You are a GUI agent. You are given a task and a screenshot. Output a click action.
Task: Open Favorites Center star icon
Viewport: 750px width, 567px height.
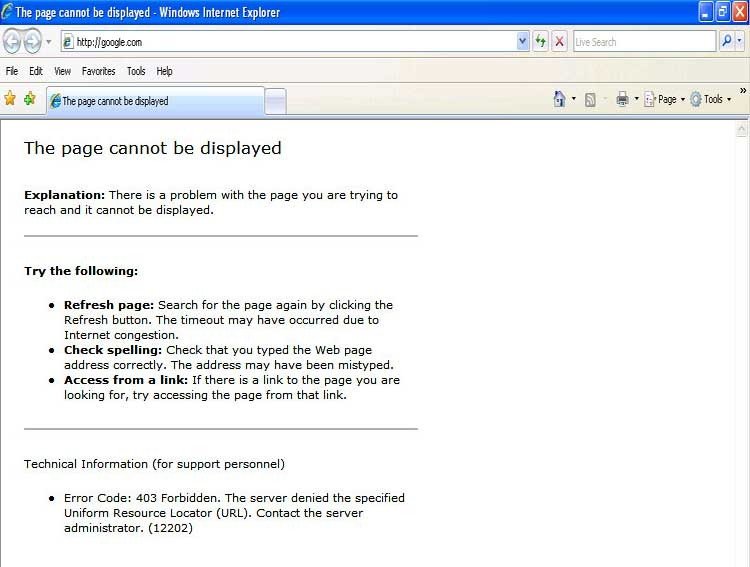(x=10, y=98)
